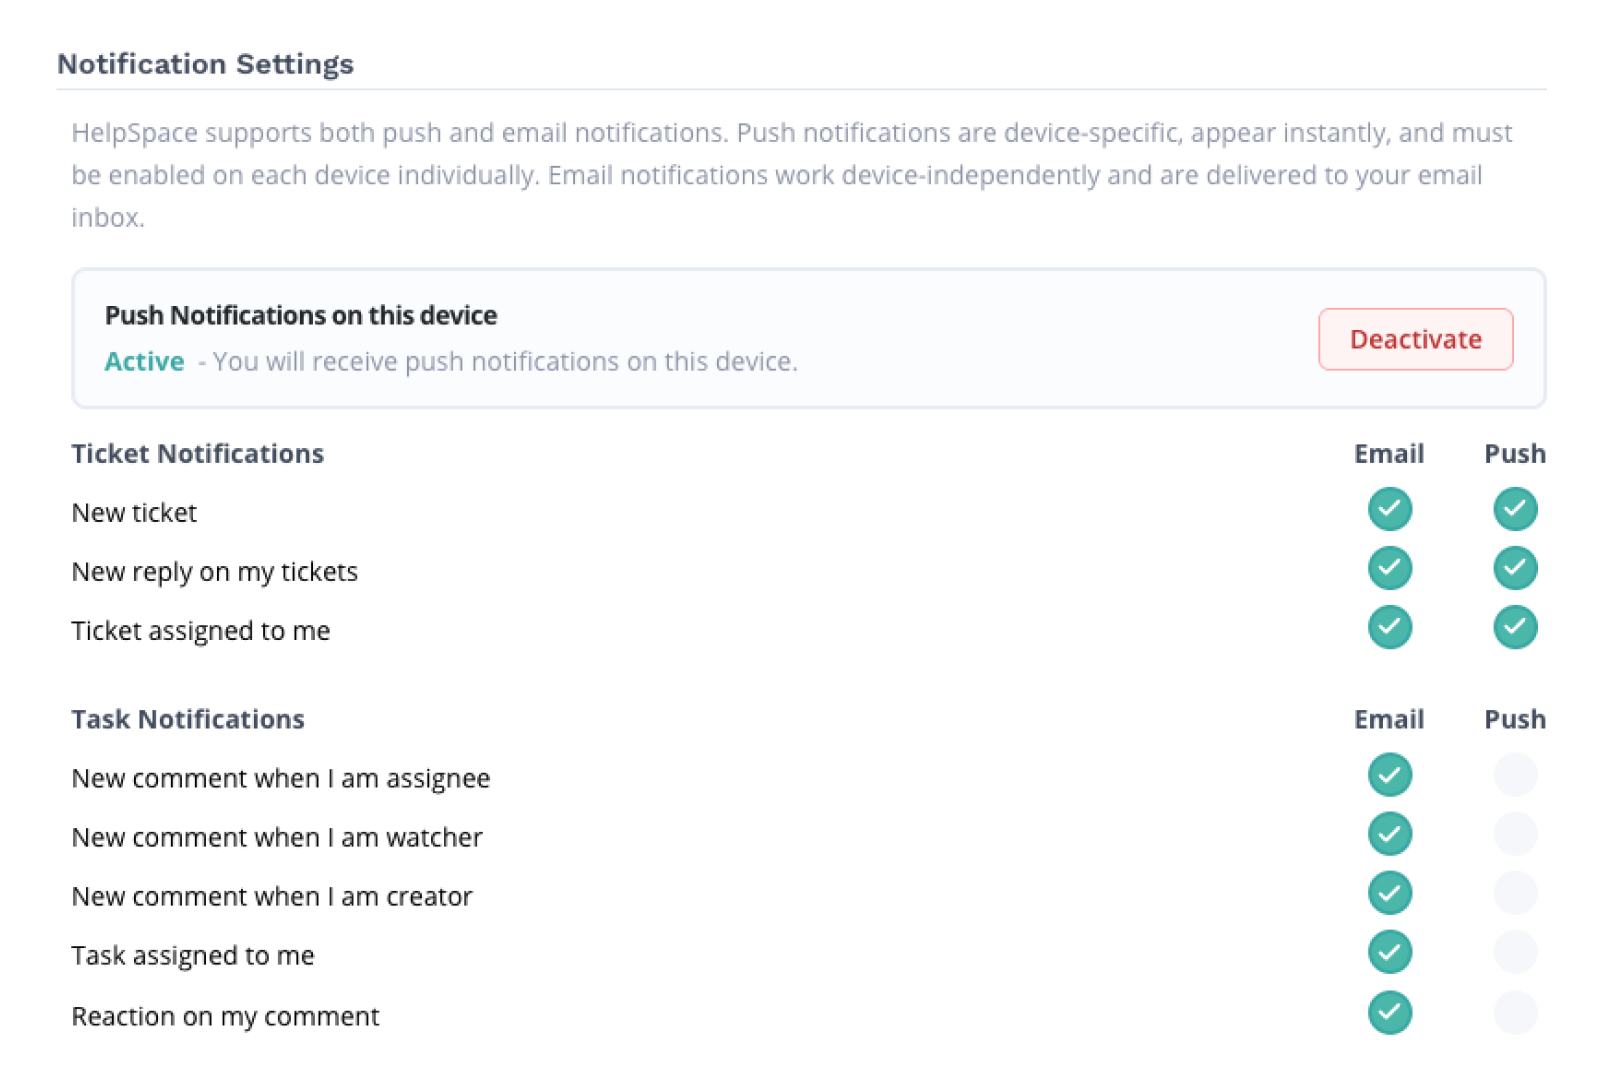Uncheck email for Reaction on my comment
1618x1078 pixels.
click(x=1390, y=1012)
